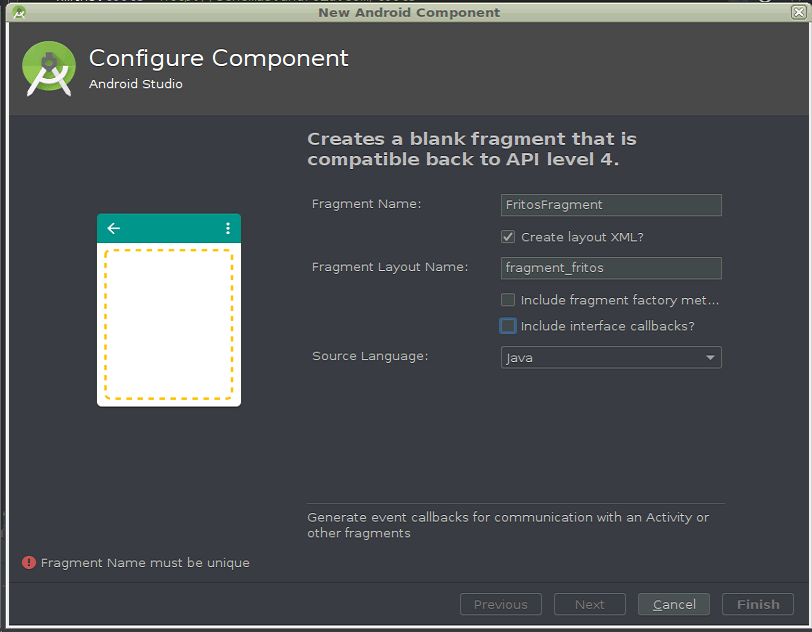Click the 'Generate event callbacks' description text
Image resolution: width=812 pixels, height=632 pixels.
point(508,525)
